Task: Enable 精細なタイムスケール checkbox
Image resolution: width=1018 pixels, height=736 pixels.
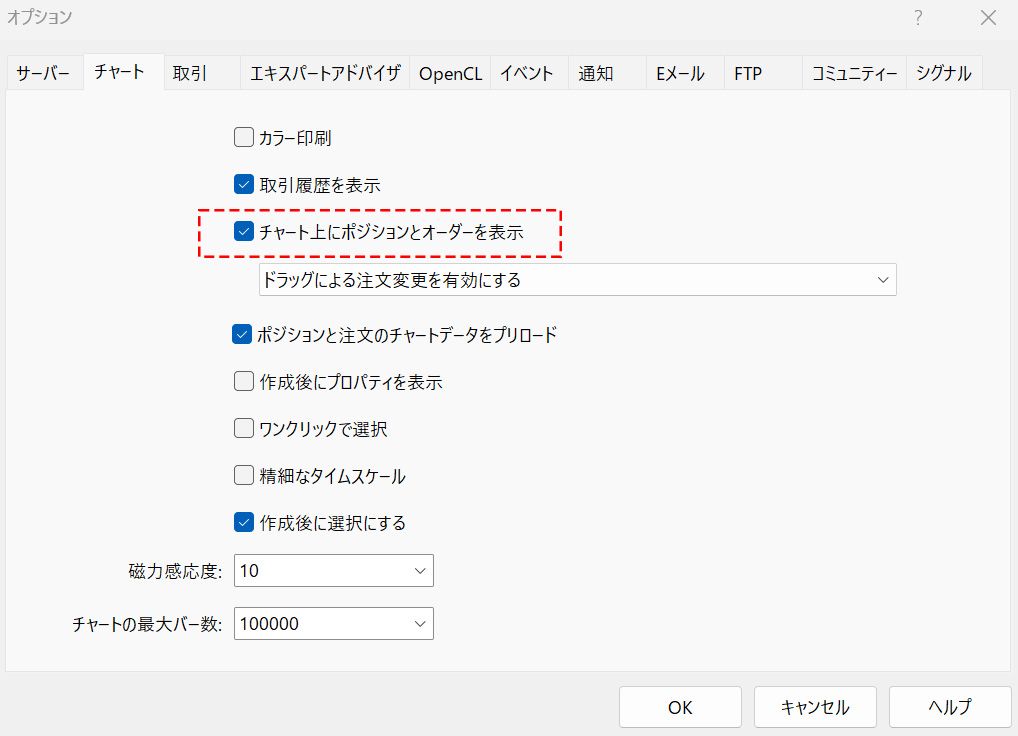Action: tap(243, 476)
